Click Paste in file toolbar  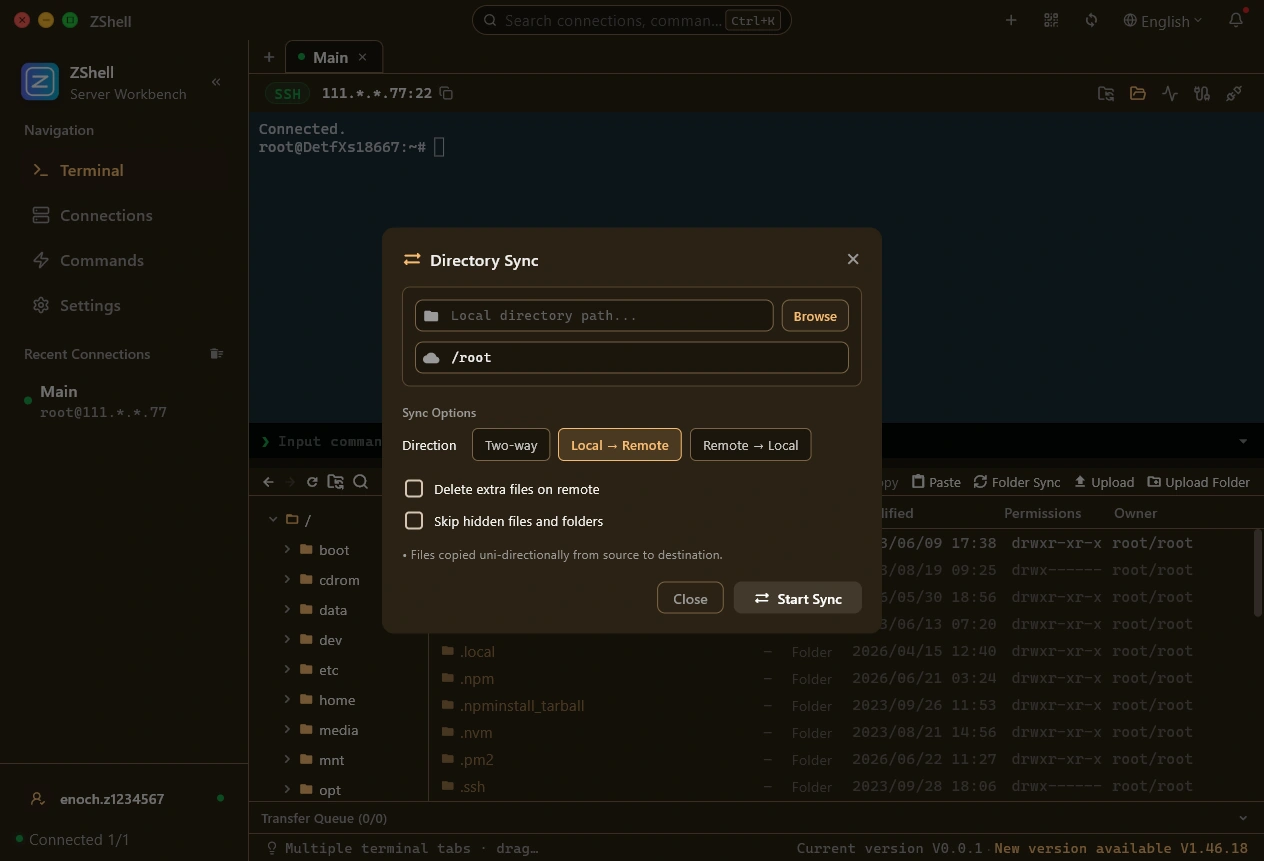(936, 482)
